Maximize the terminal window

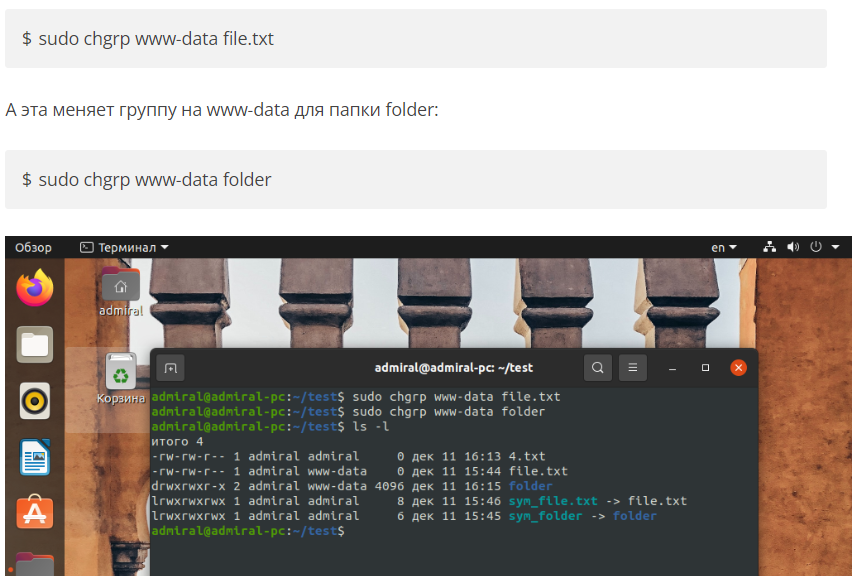[706, 368]
